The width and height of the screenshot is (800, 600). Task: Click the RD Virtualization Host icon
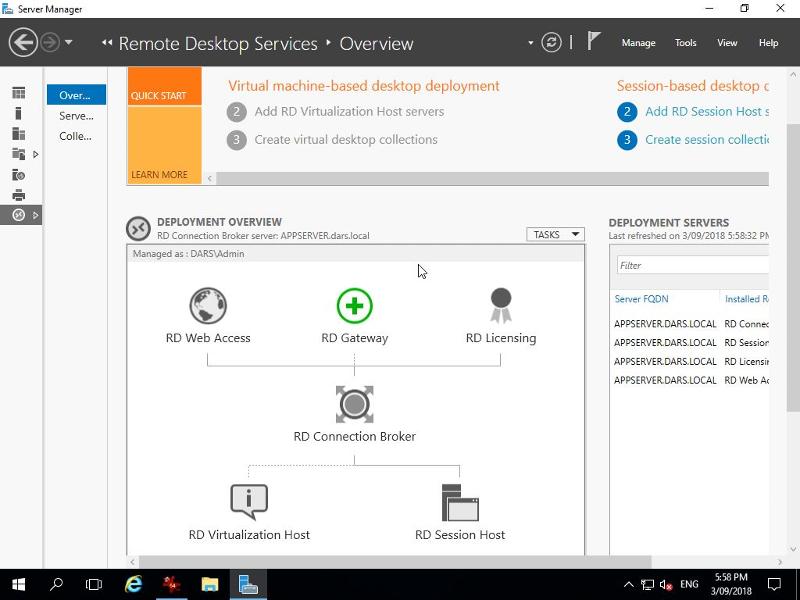coord(249,502)
